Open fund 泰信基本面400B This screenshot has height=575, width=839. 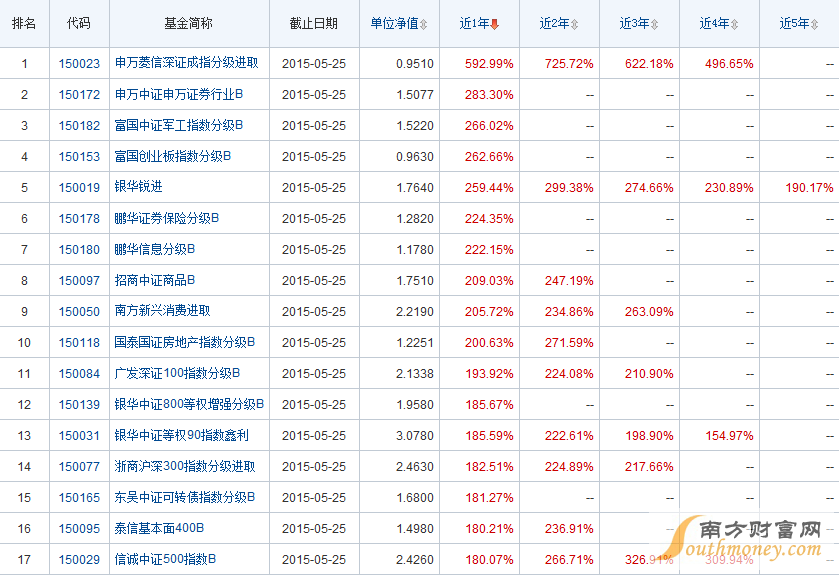(x=159, y=528)
